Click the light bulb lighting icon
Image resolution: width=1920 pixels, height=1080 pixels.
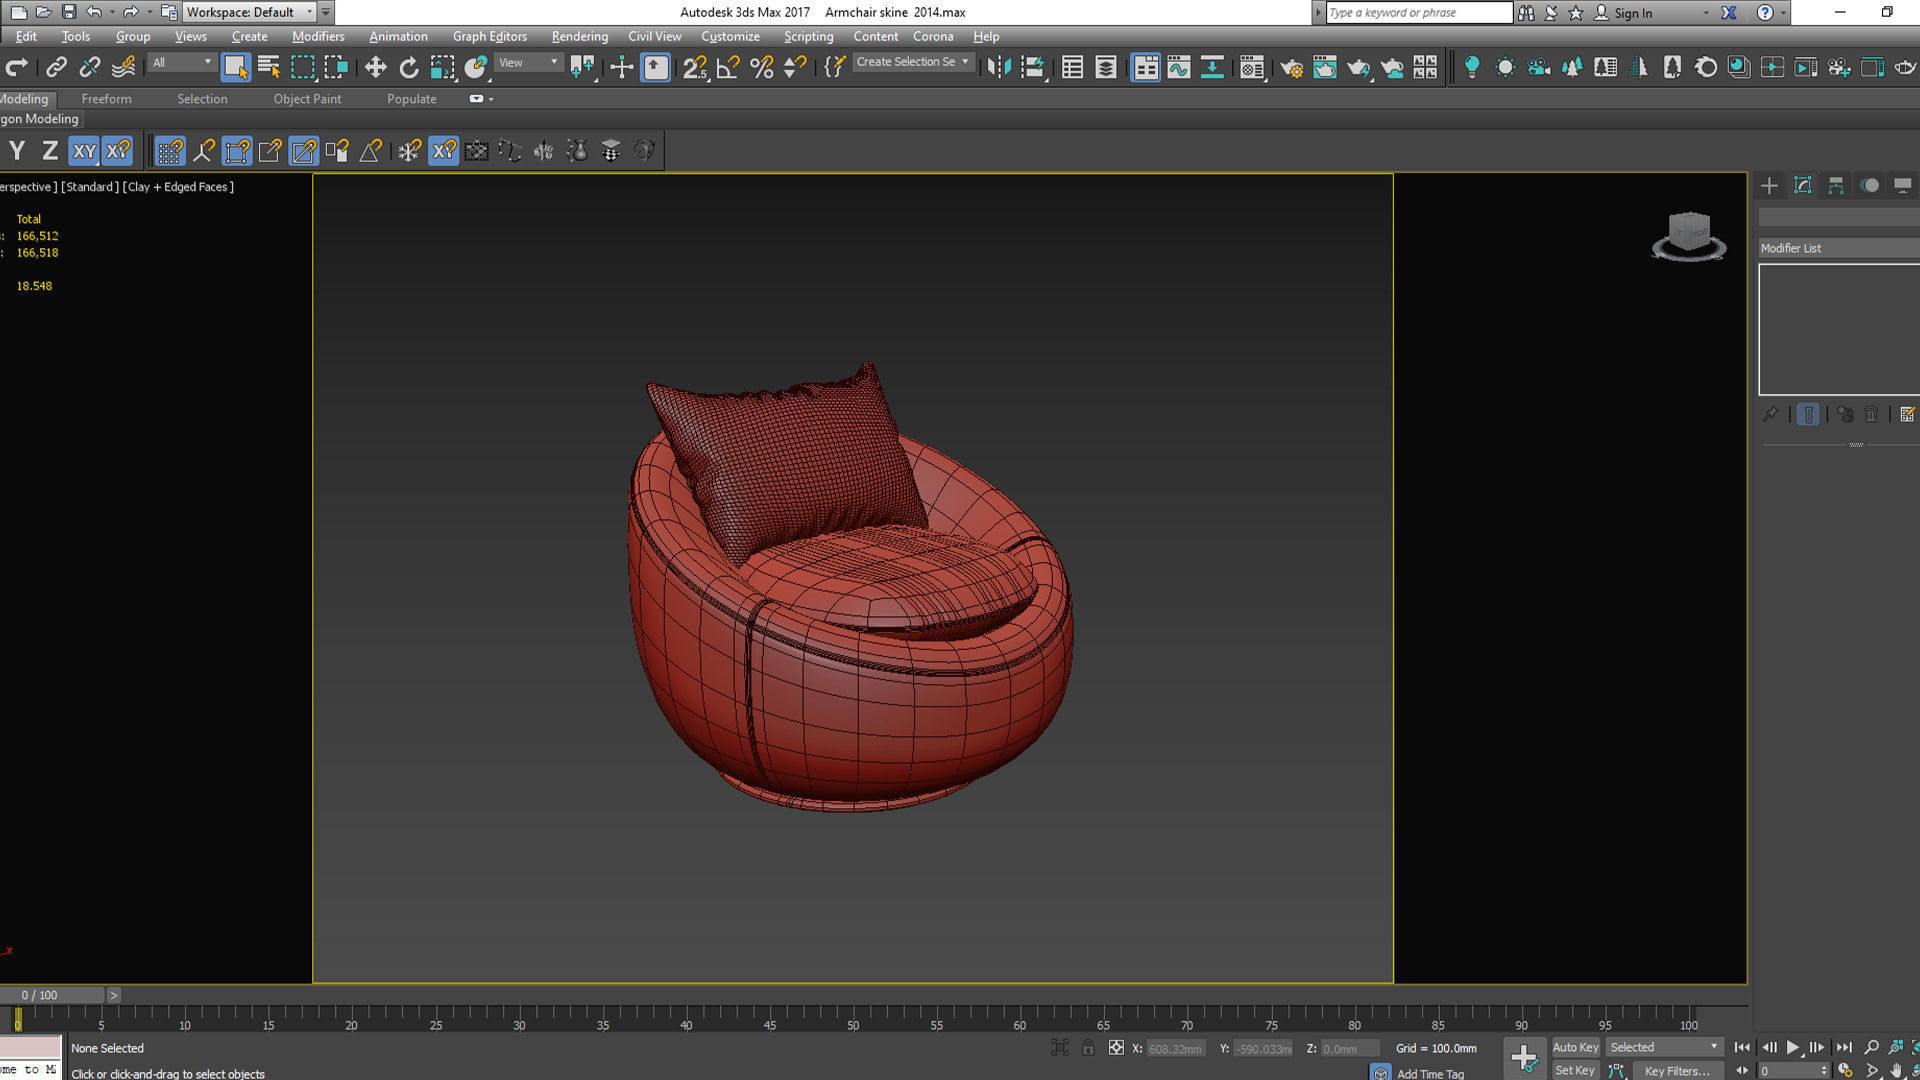(x=1471, y=67)
